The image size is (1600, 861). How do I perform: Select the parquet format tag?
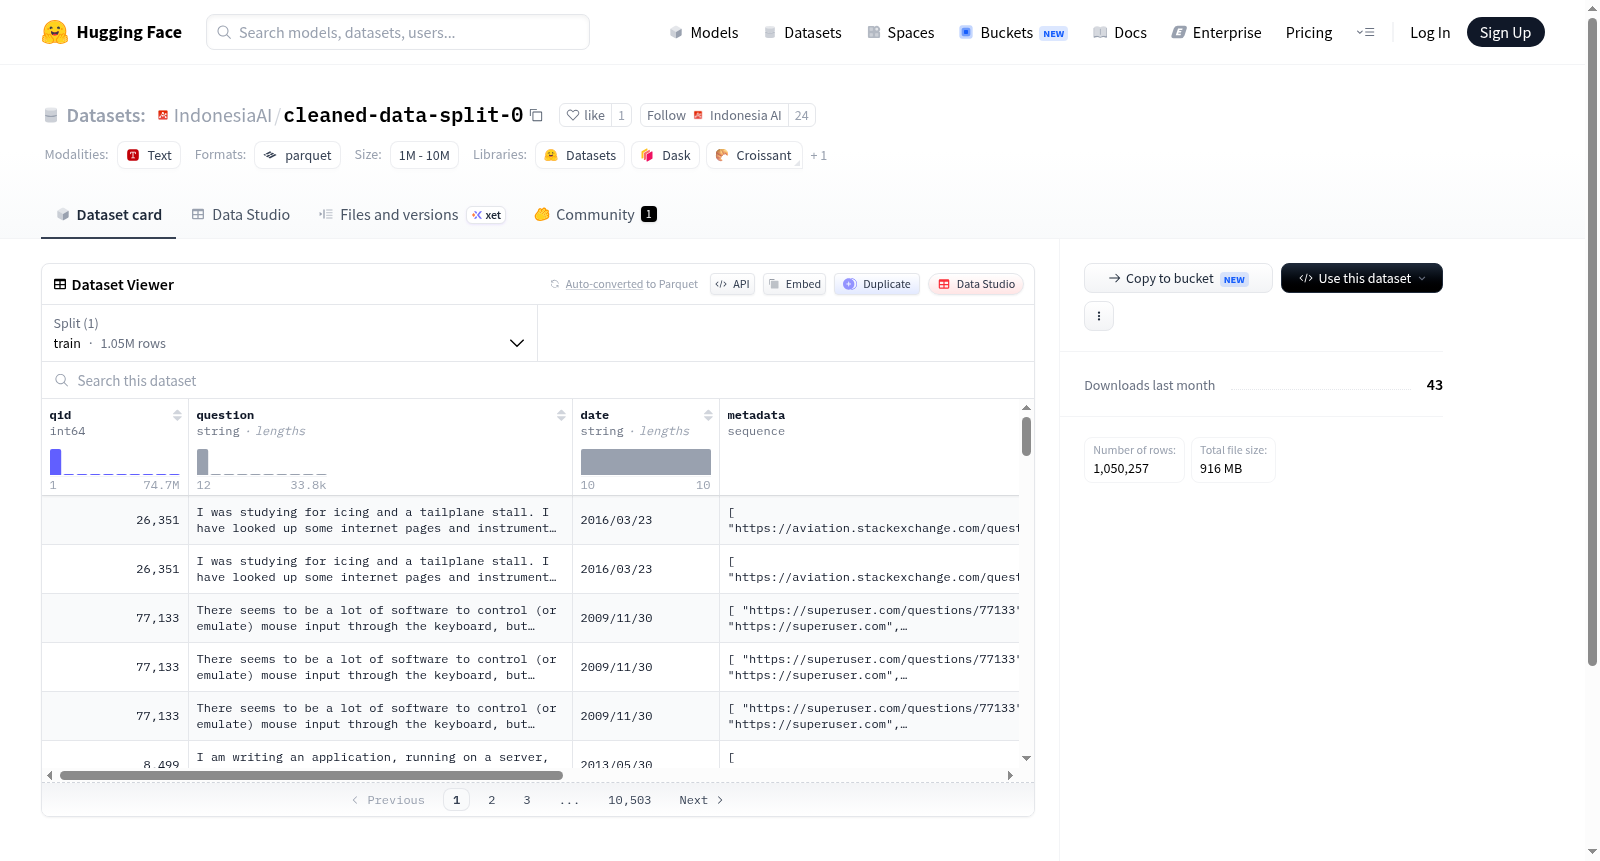(298, 155)
